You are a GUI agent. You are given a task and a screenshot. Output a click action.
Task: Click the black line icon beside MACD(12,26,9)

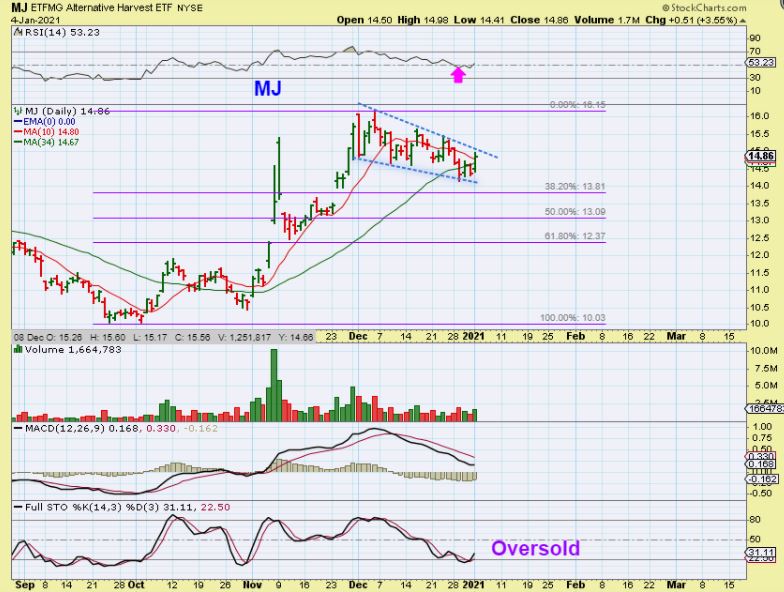(18, 428)
